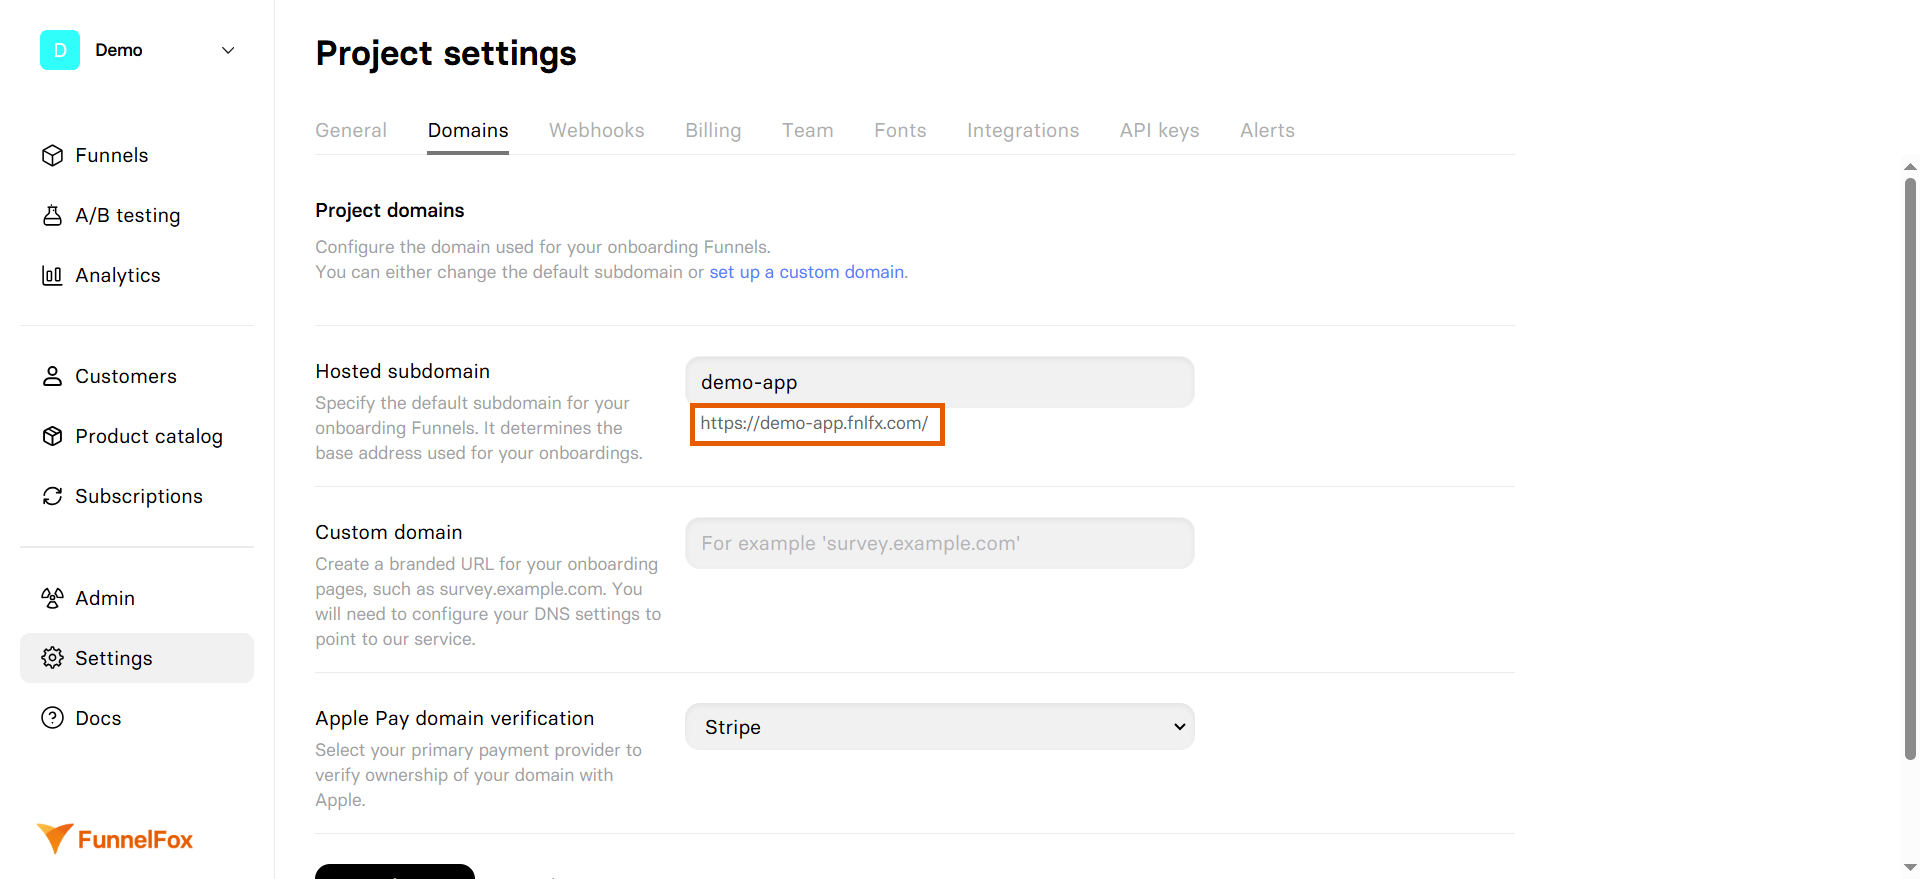Click the https://demo-app.fnlfx.com/ URL text

click(x=814, y=423)
